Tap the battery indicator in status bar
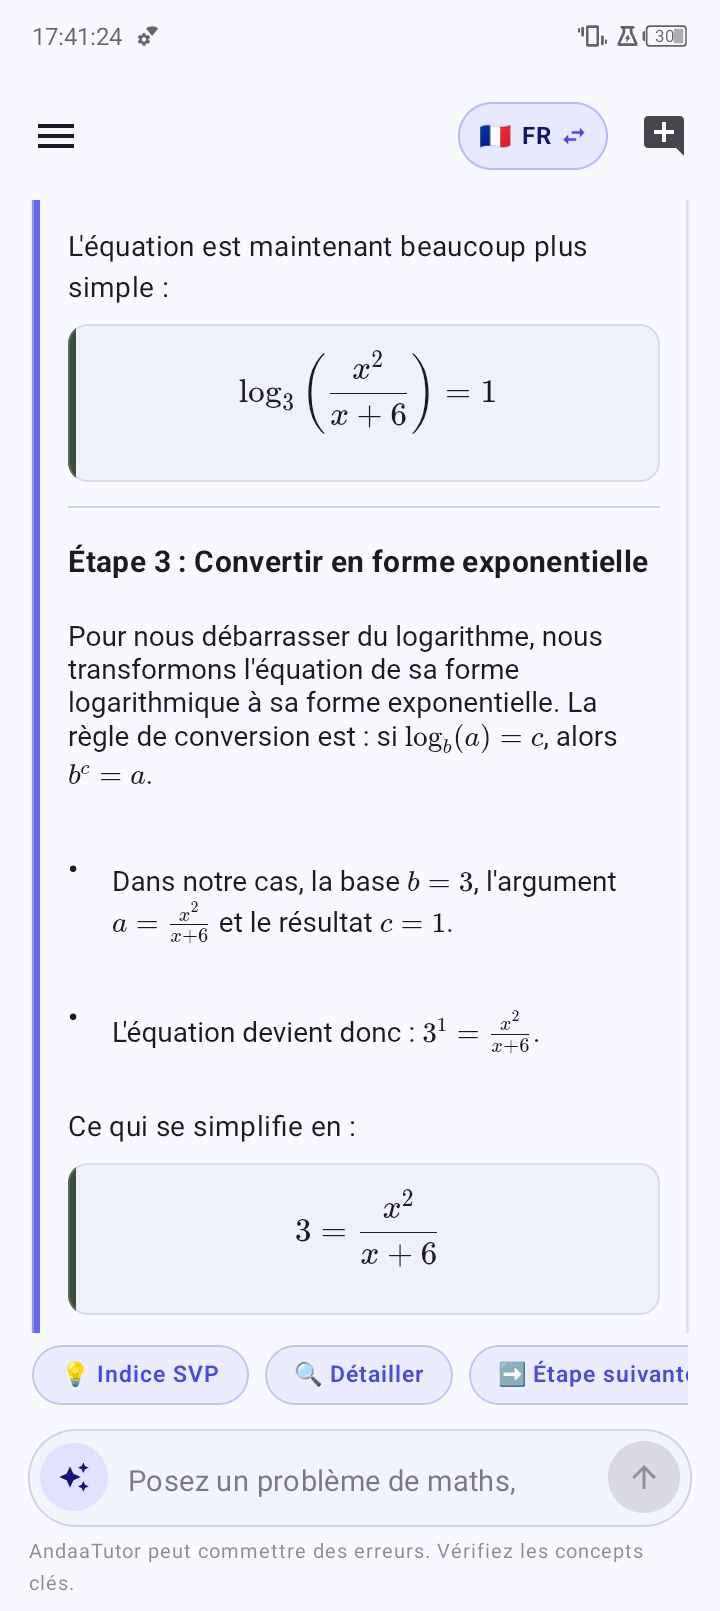This screenshot has height=1611, width=720. (666, 37)
